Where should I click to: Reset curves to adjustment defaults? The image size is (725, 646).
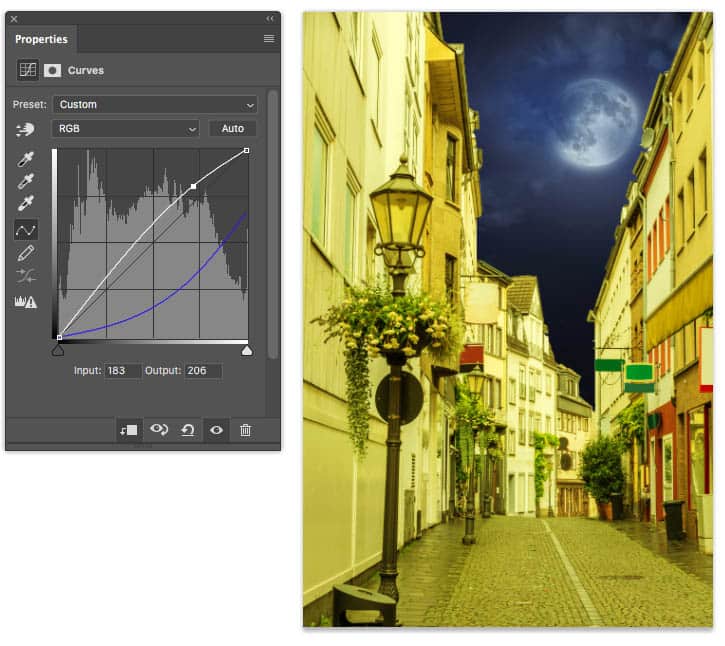point(188,431)
